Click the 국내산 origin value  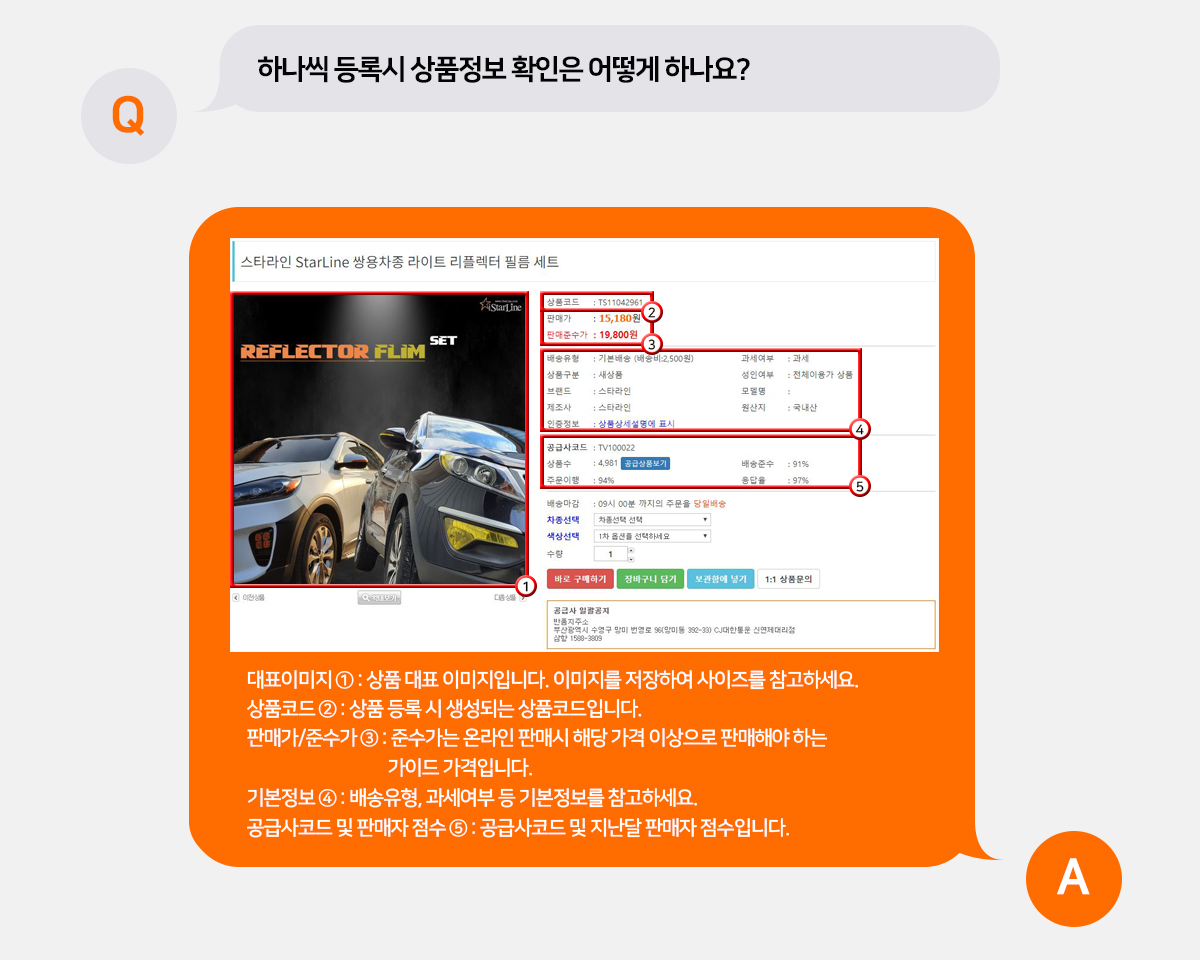[805, 408]
